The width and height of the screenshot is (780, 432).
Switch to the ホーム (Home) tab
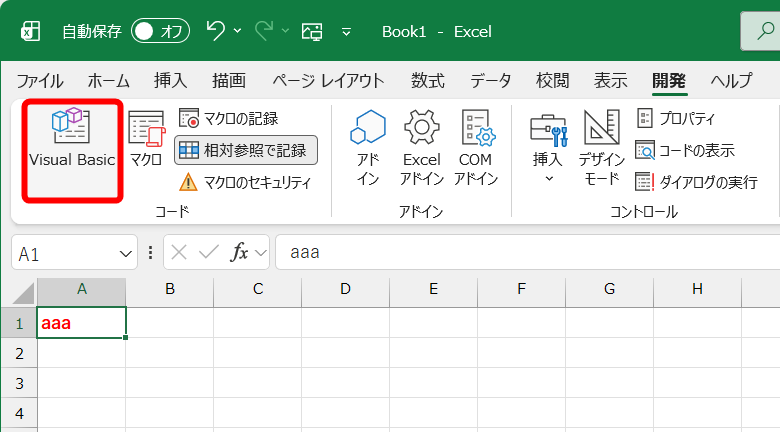108,81
